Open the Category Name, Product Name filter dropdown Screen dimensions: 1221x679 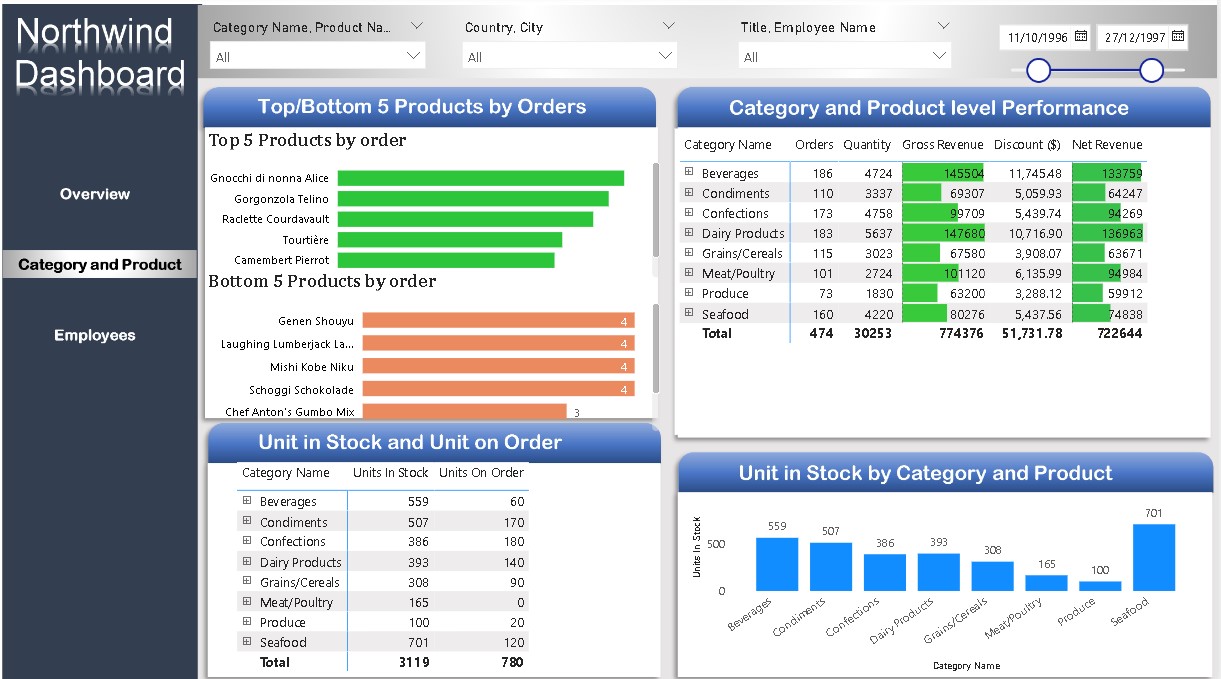click(x=419, y=26)
